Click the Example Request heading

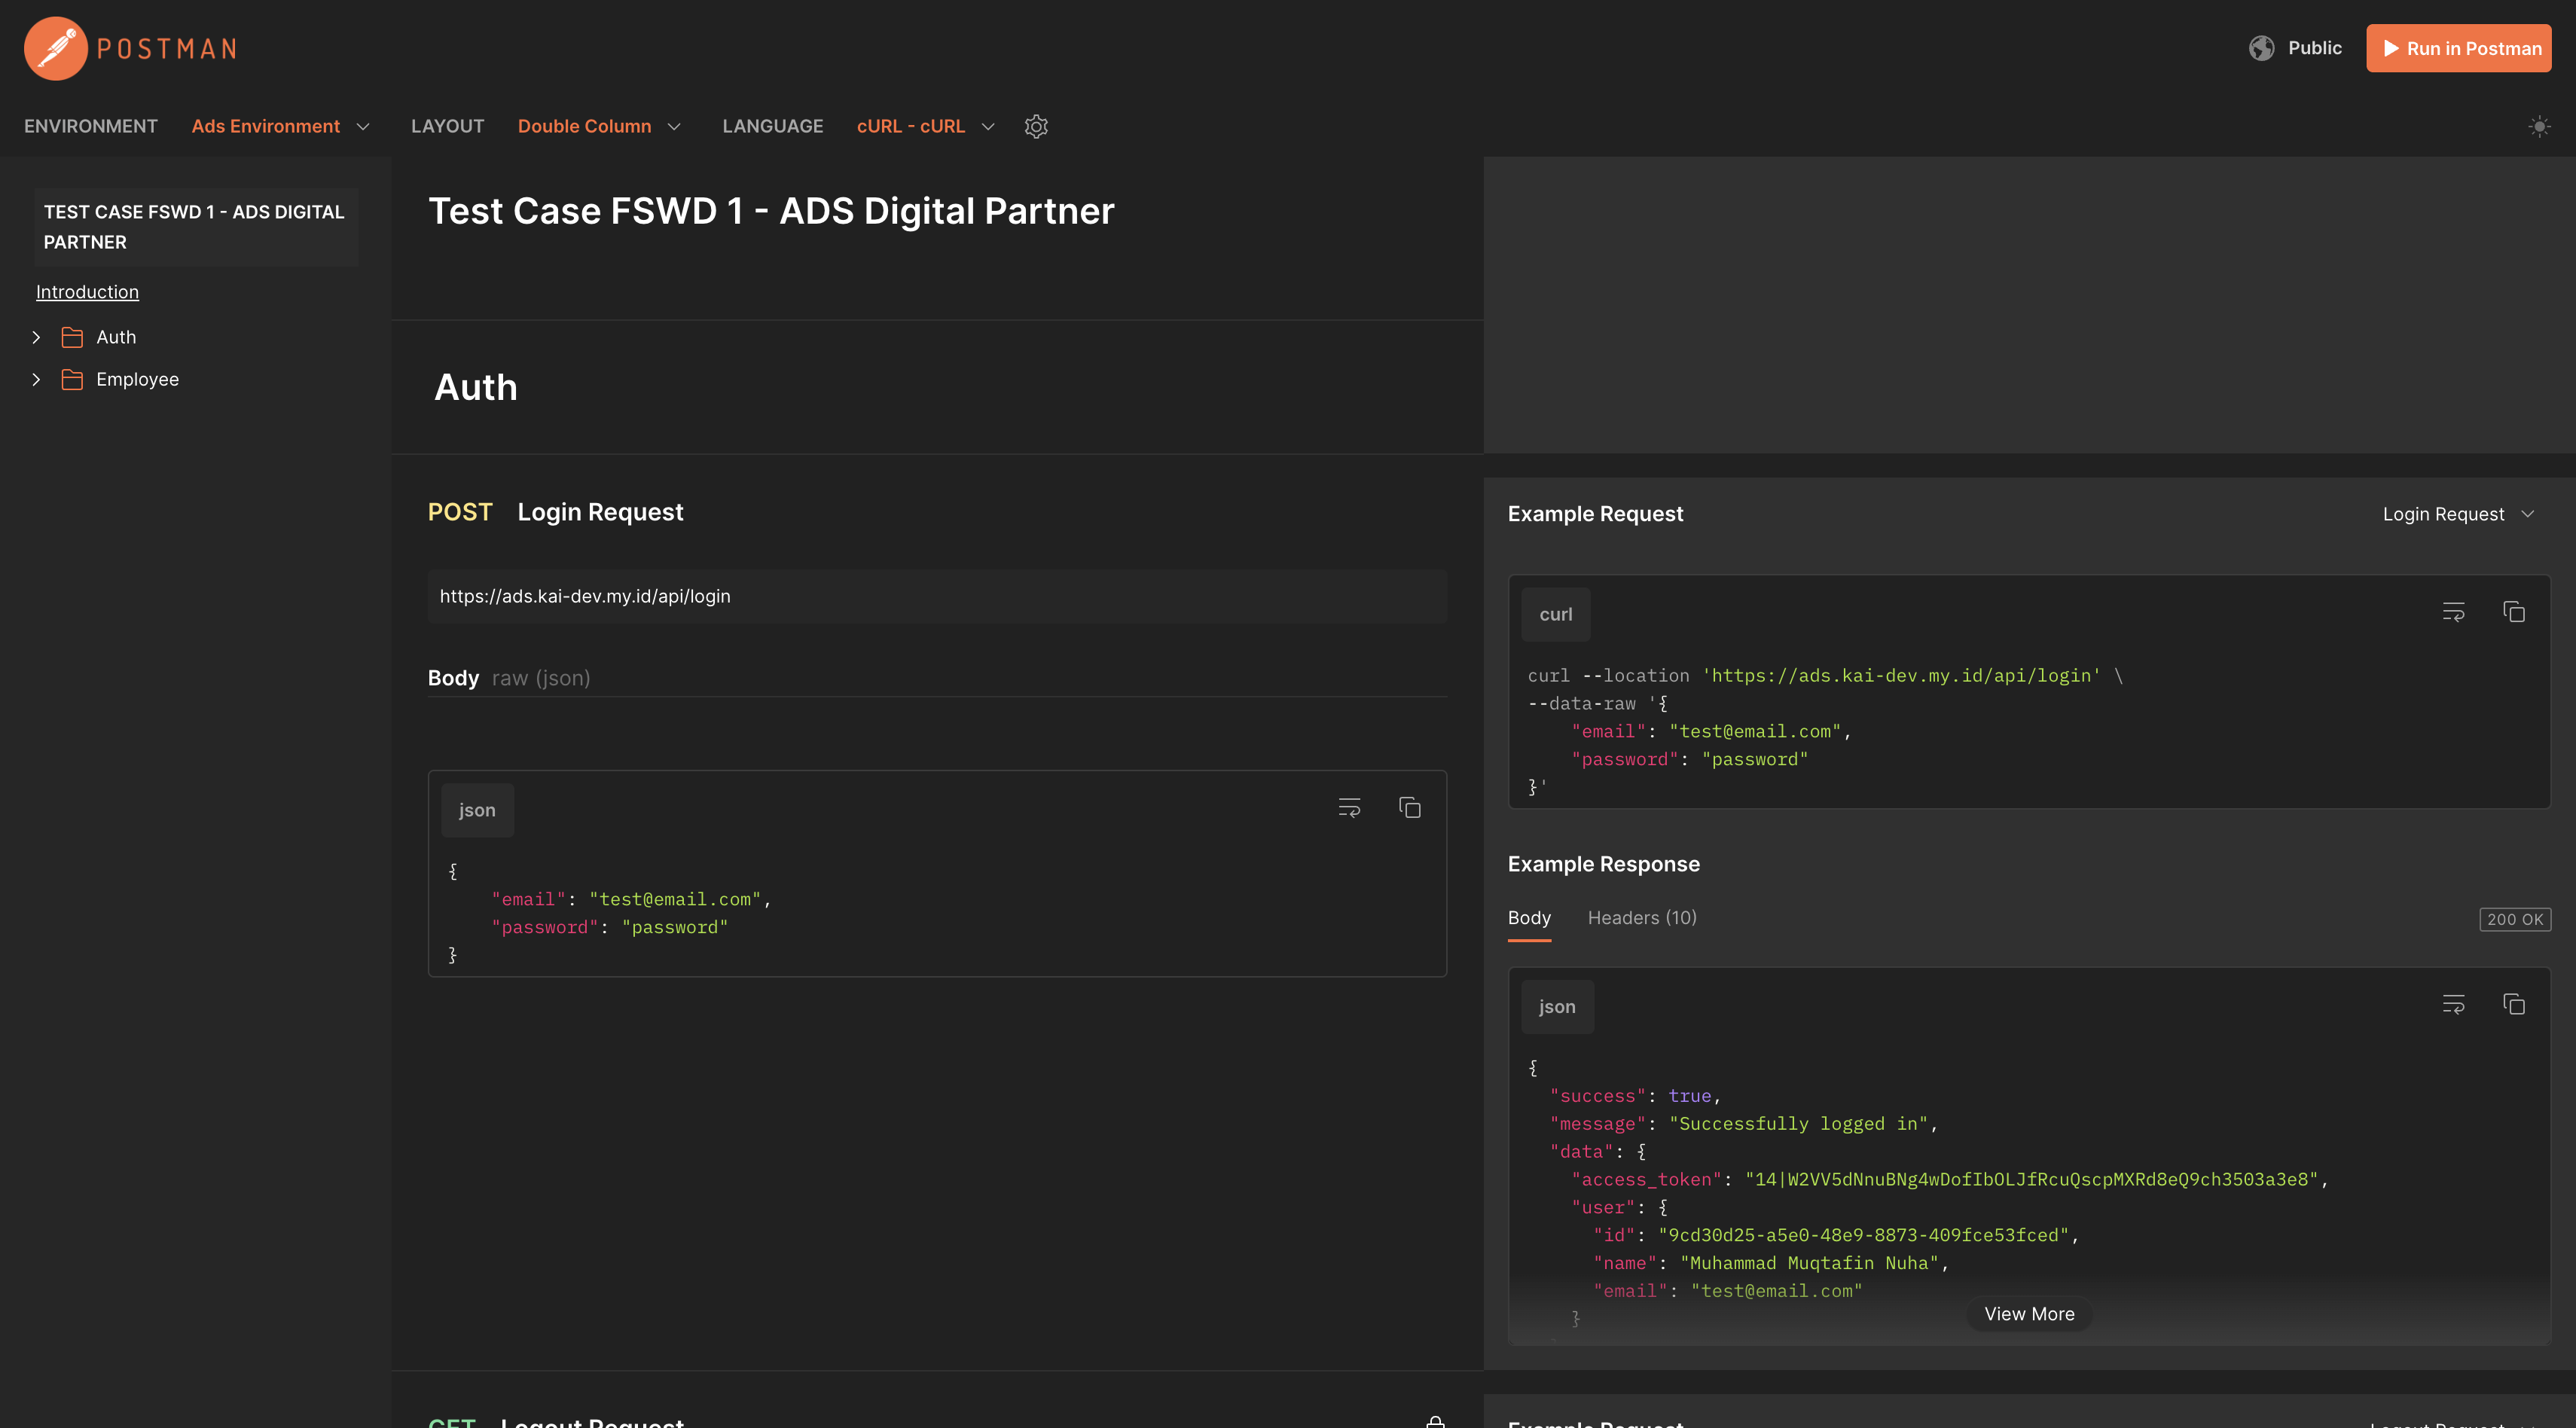point(1595,514)
